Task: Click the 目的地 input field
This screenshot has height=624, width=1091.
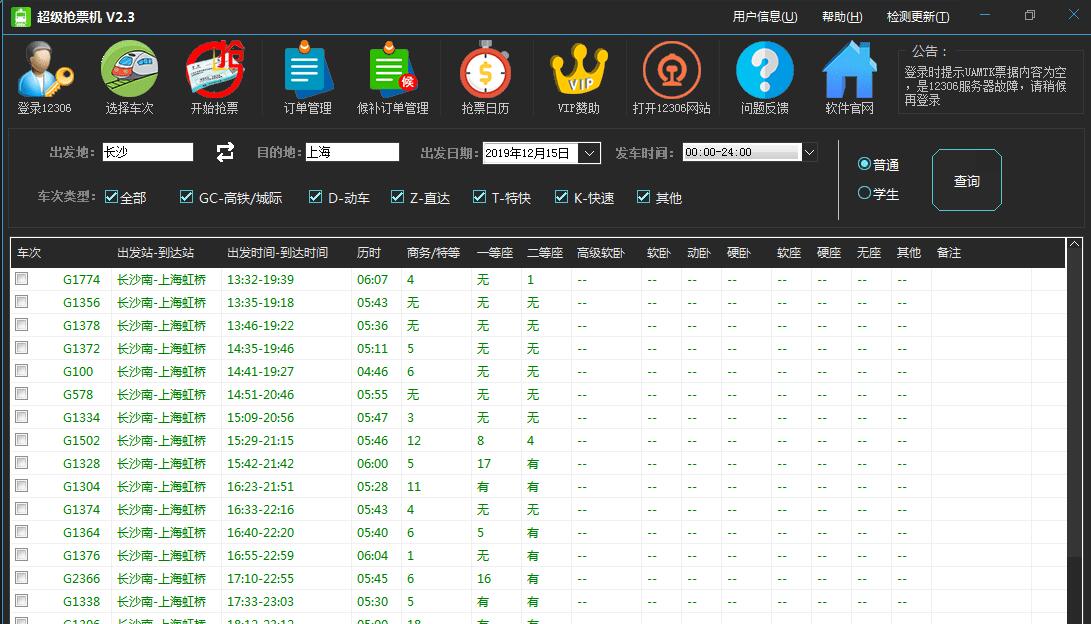Action: point(352,152)
